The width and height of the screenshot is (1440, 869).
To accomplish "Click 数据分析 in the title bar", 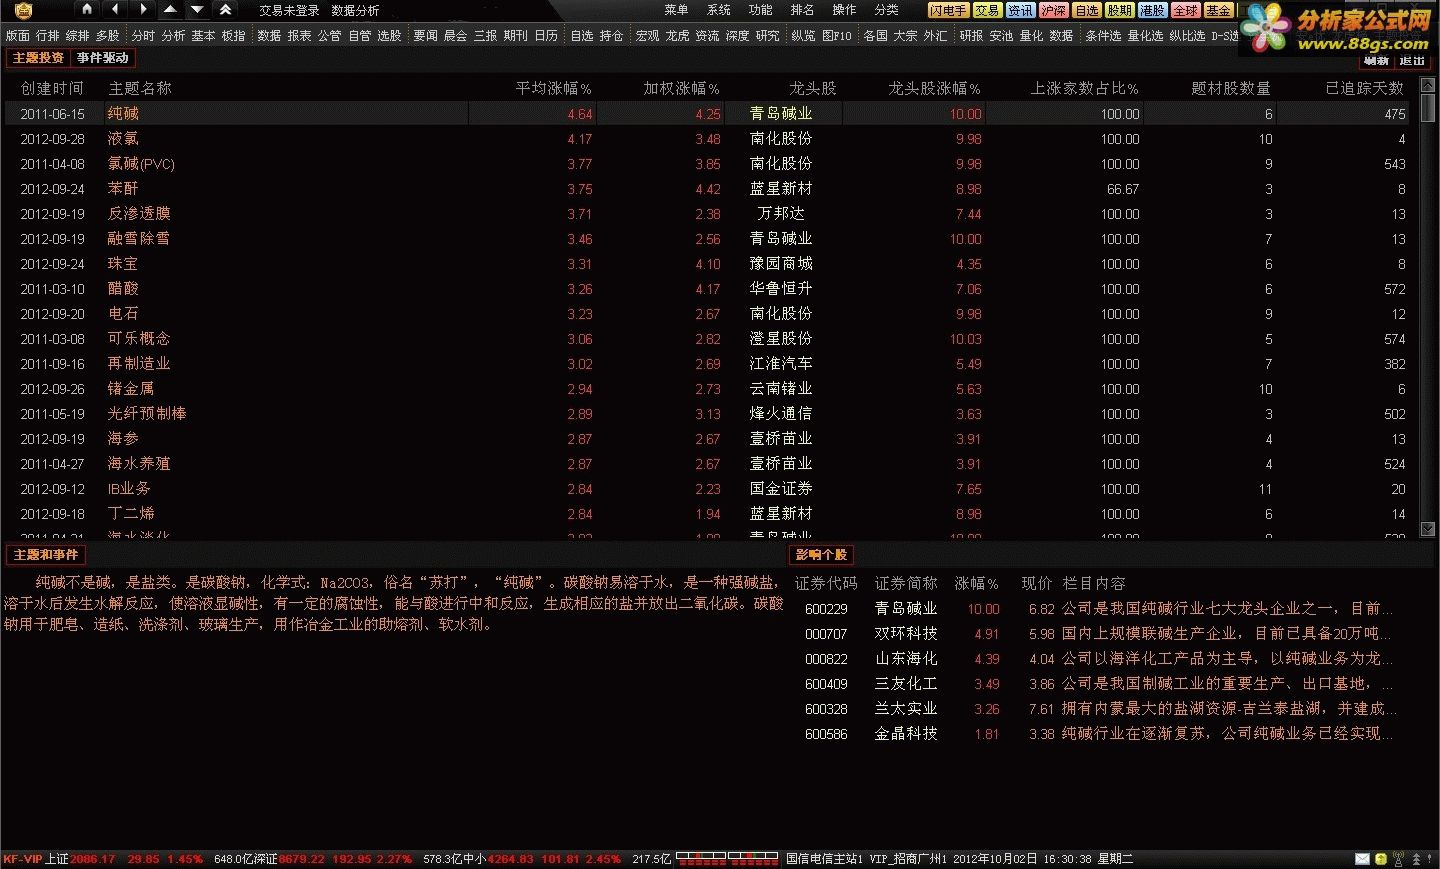I will click(355, 10).
